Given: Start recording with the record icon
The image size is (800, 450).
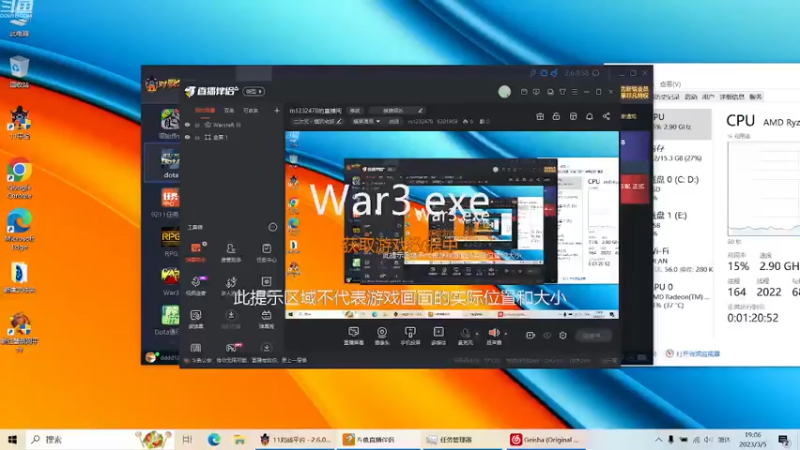Looking at the screenshot, I should [530, 335].
